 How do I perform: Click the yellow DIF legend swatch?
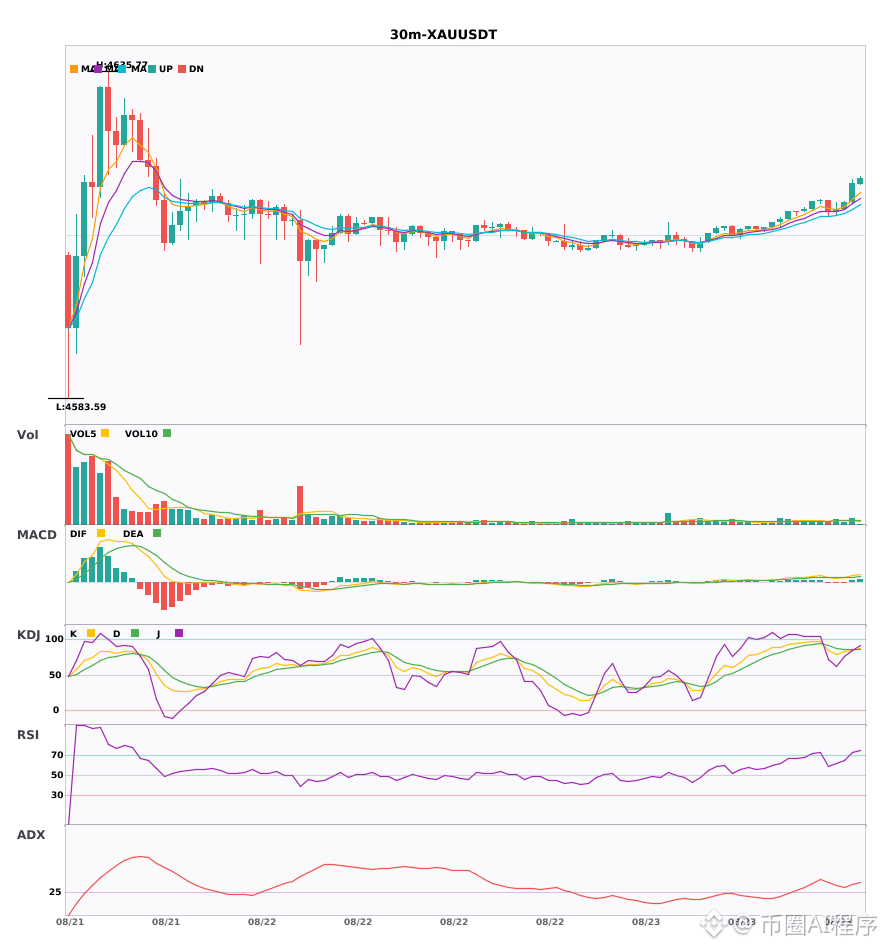click(101, 533)
